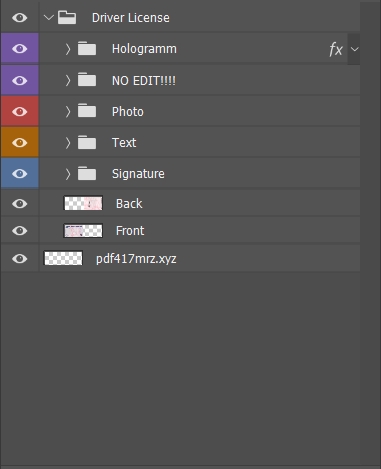Screen dimensions: 381x469
Task: Expand the Text group chevron
Action: (x=68, y=143)
